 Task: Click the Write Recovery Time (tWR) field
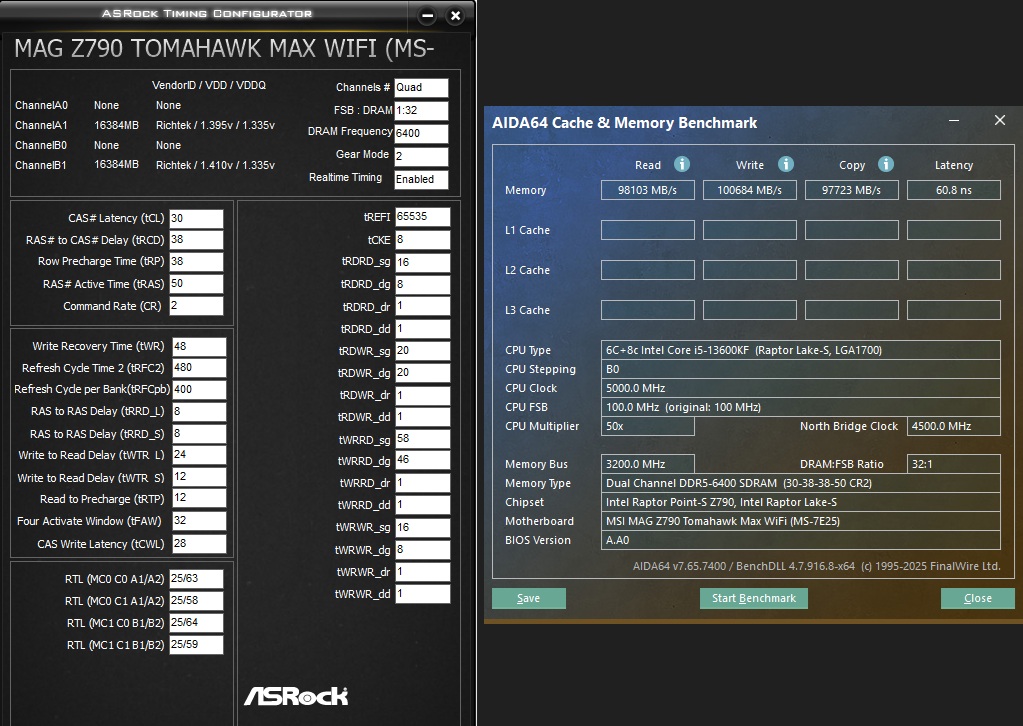(x=199, y=346)
